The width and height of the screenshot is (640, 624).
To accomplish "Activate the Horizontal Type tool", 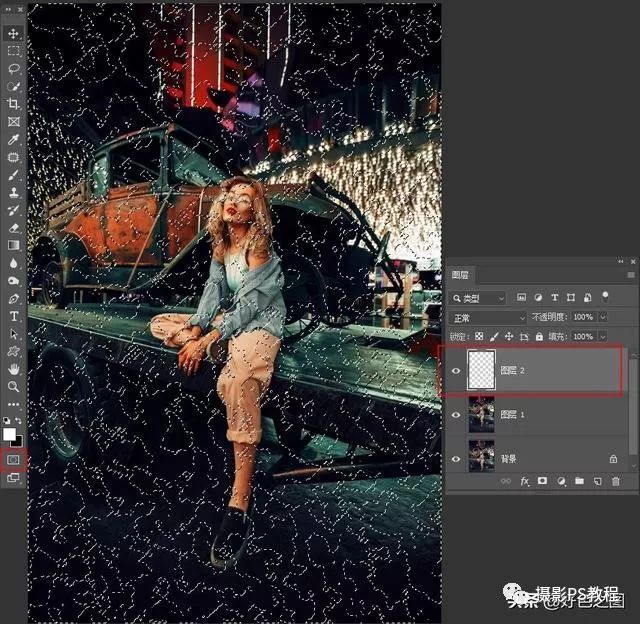I will point(14,315).
